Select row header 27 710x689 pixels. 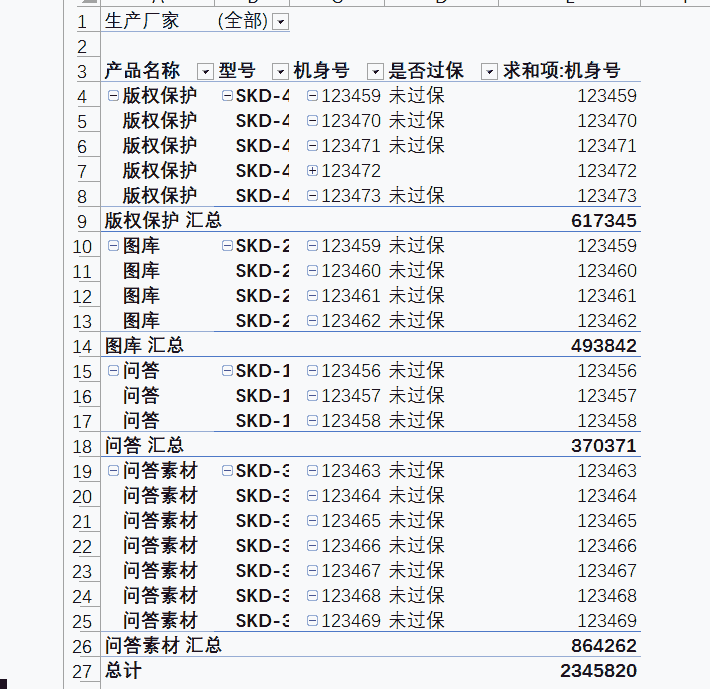[x=82, y=671]
